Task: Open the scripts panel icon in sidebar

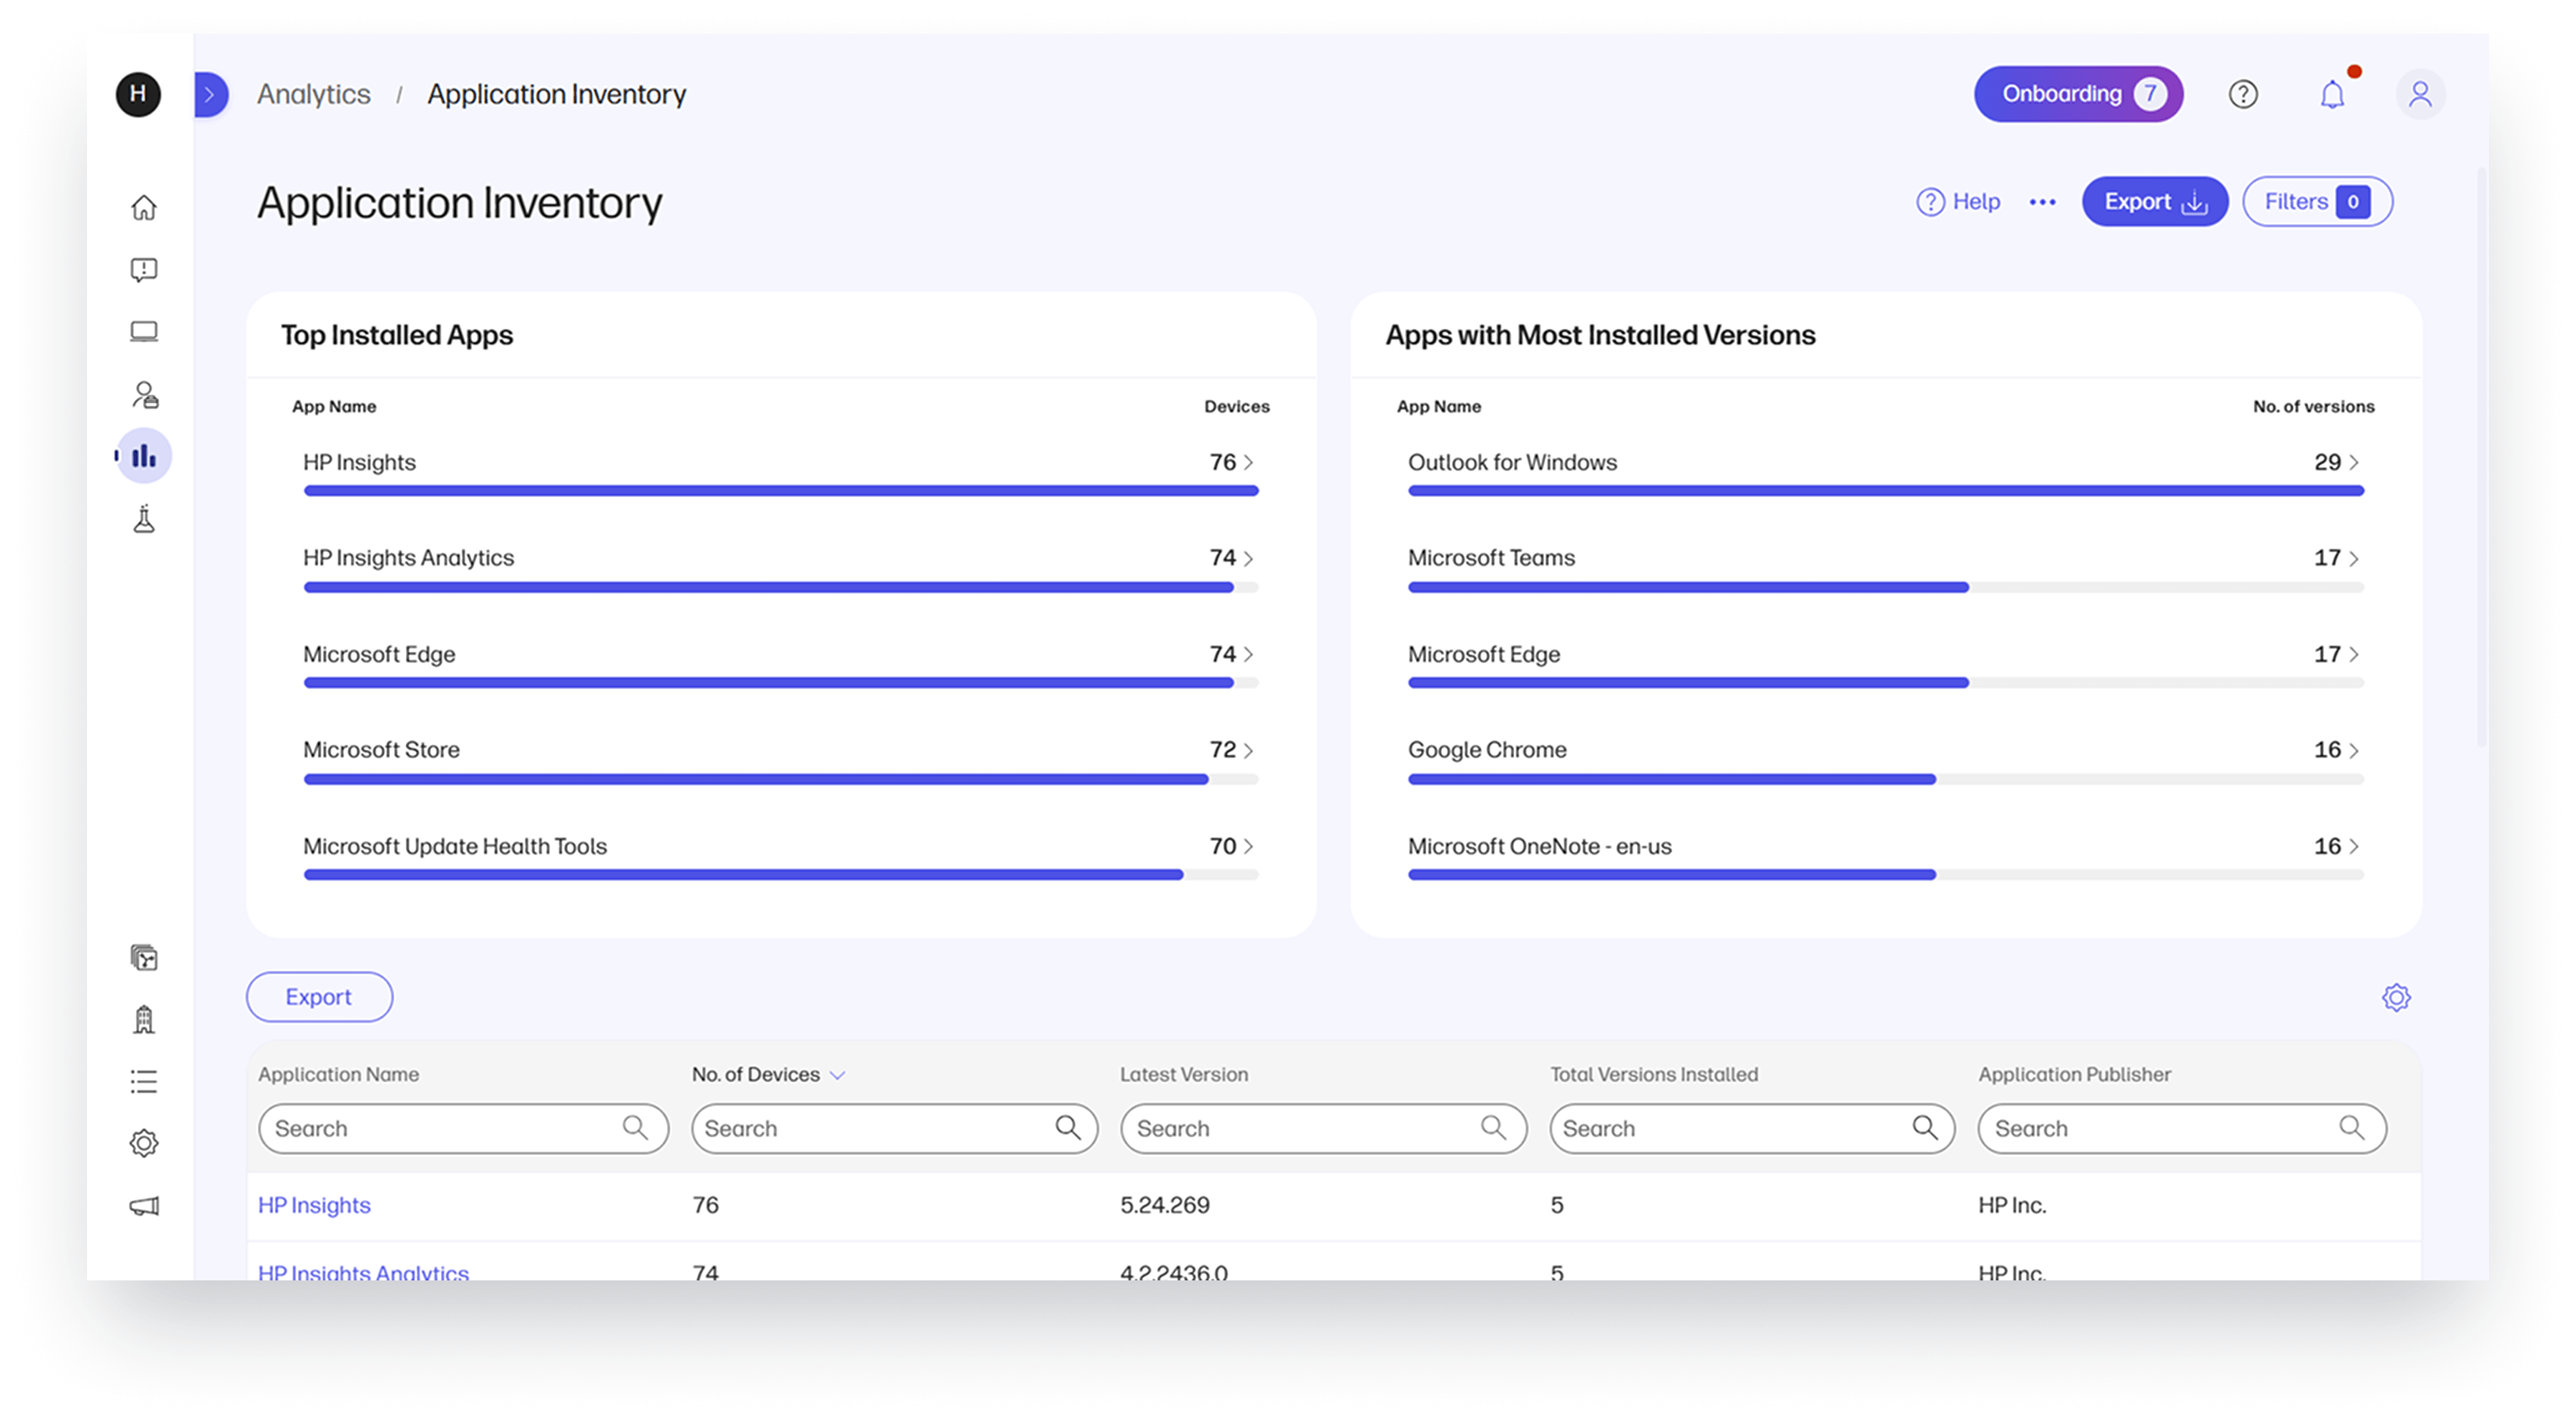Action: pyautogui.click(x=144, y=958)
